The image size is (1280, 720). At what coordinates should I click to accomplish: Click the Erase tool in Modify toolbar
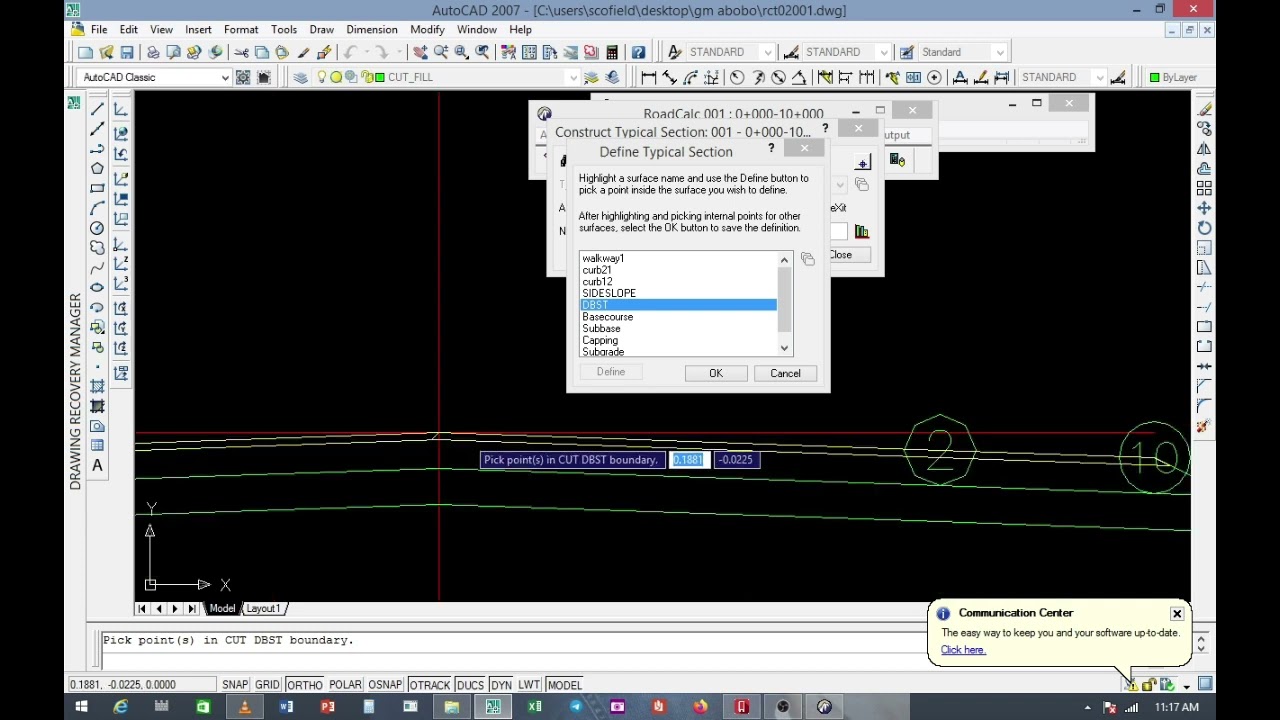point(1204,109)
